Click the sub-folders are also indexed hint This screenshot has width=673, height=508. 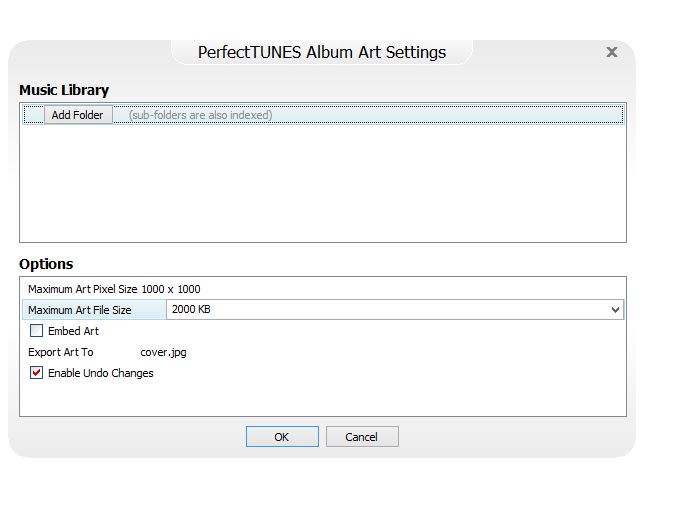click(200, 115)
